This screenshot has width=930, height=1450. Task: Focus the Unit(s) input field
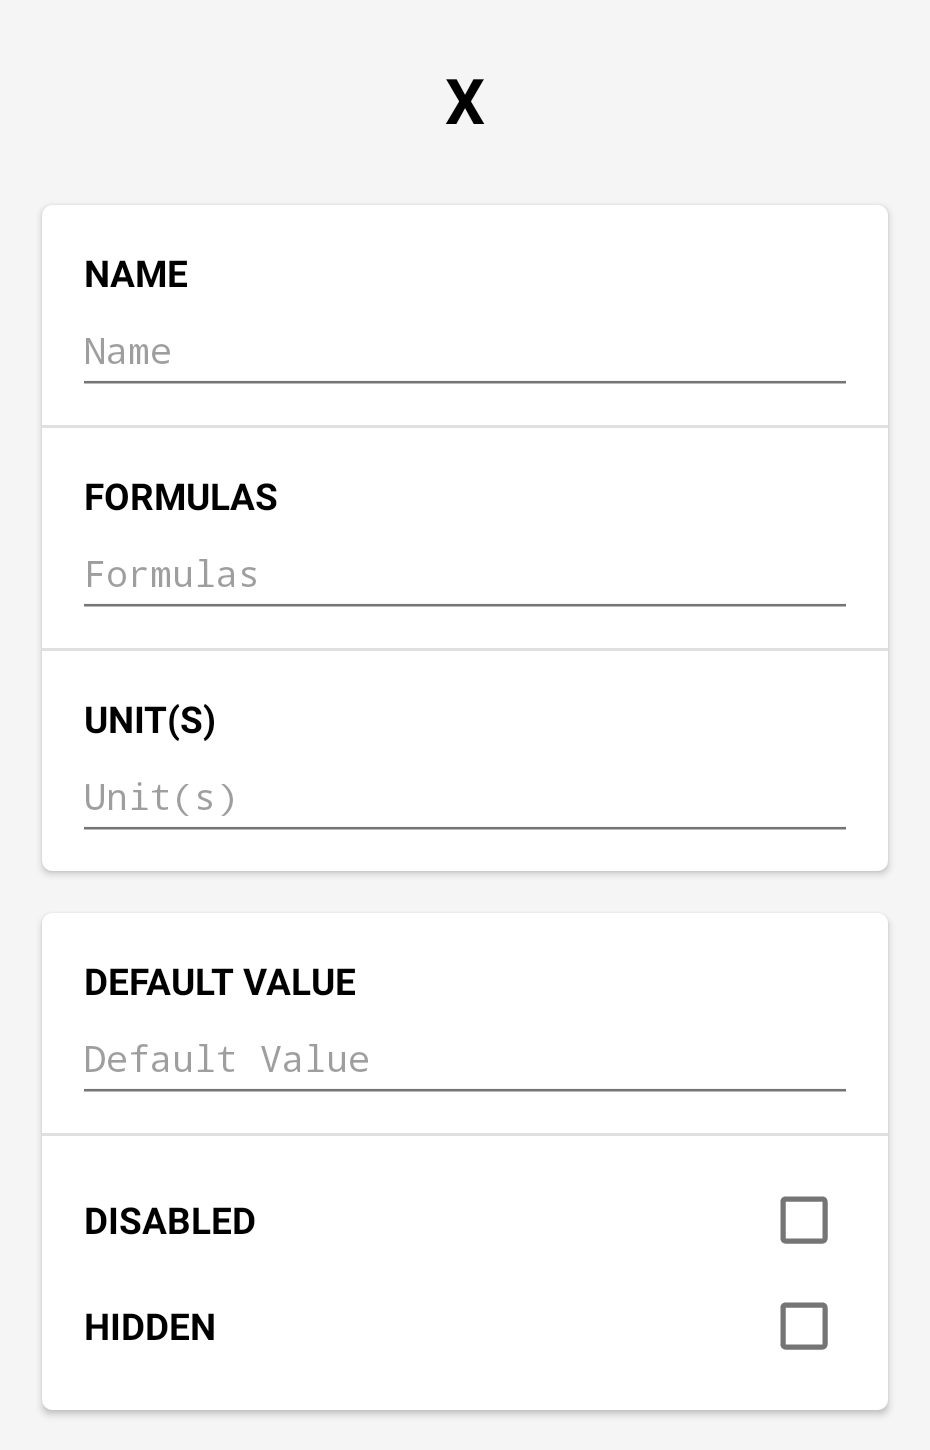[x=465, y=798]
